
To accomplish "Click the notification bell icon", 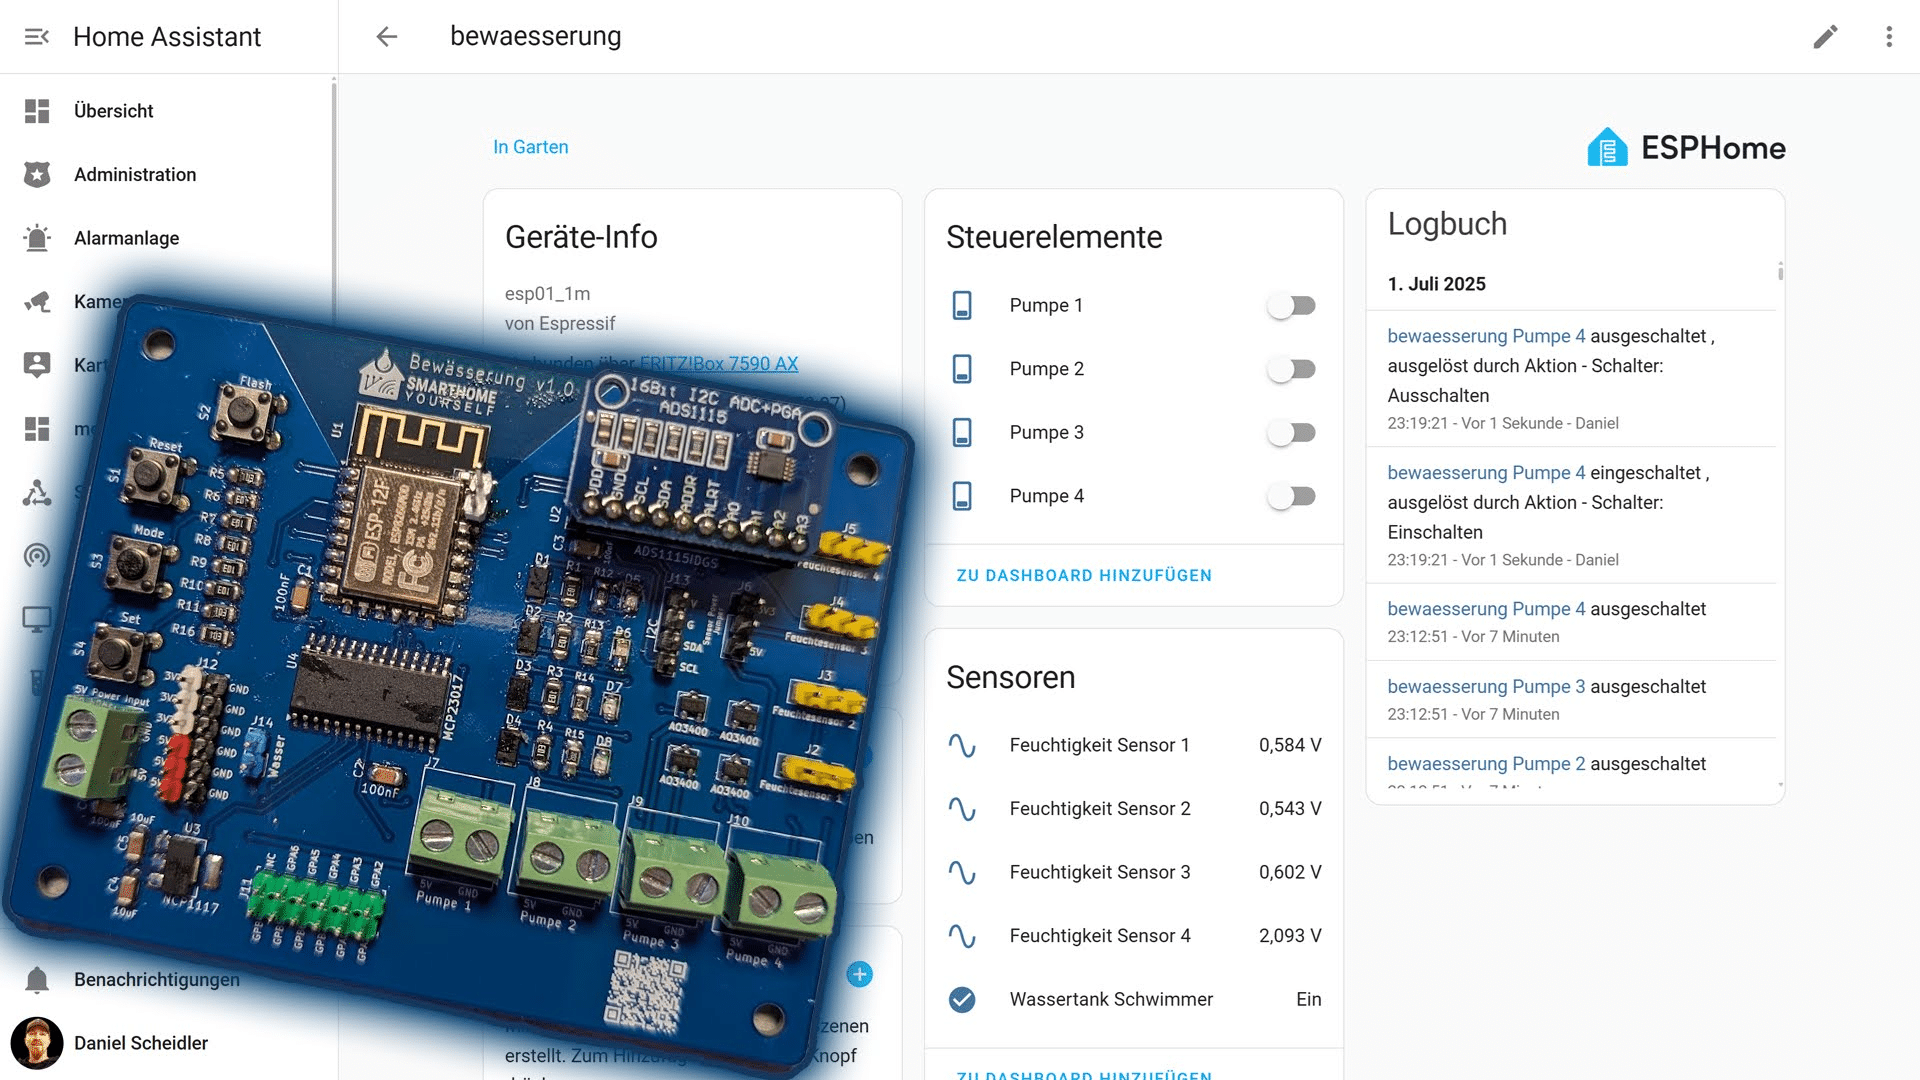I will 37,979.
